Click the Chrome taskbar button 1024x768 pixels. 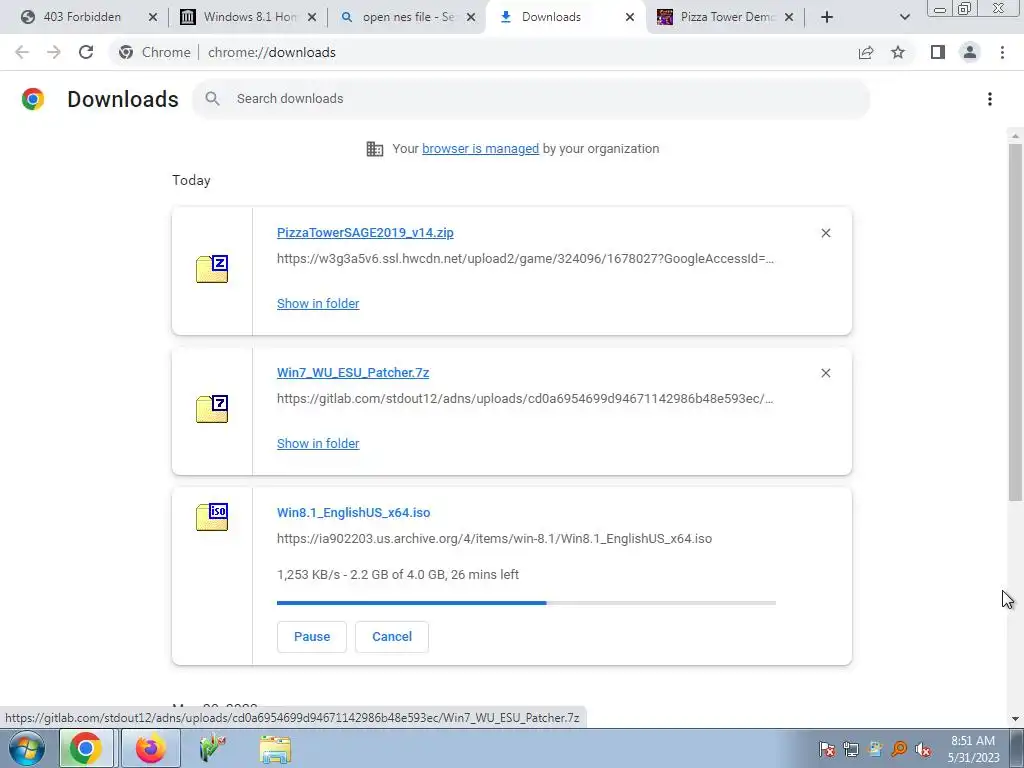tap(86, 748)
